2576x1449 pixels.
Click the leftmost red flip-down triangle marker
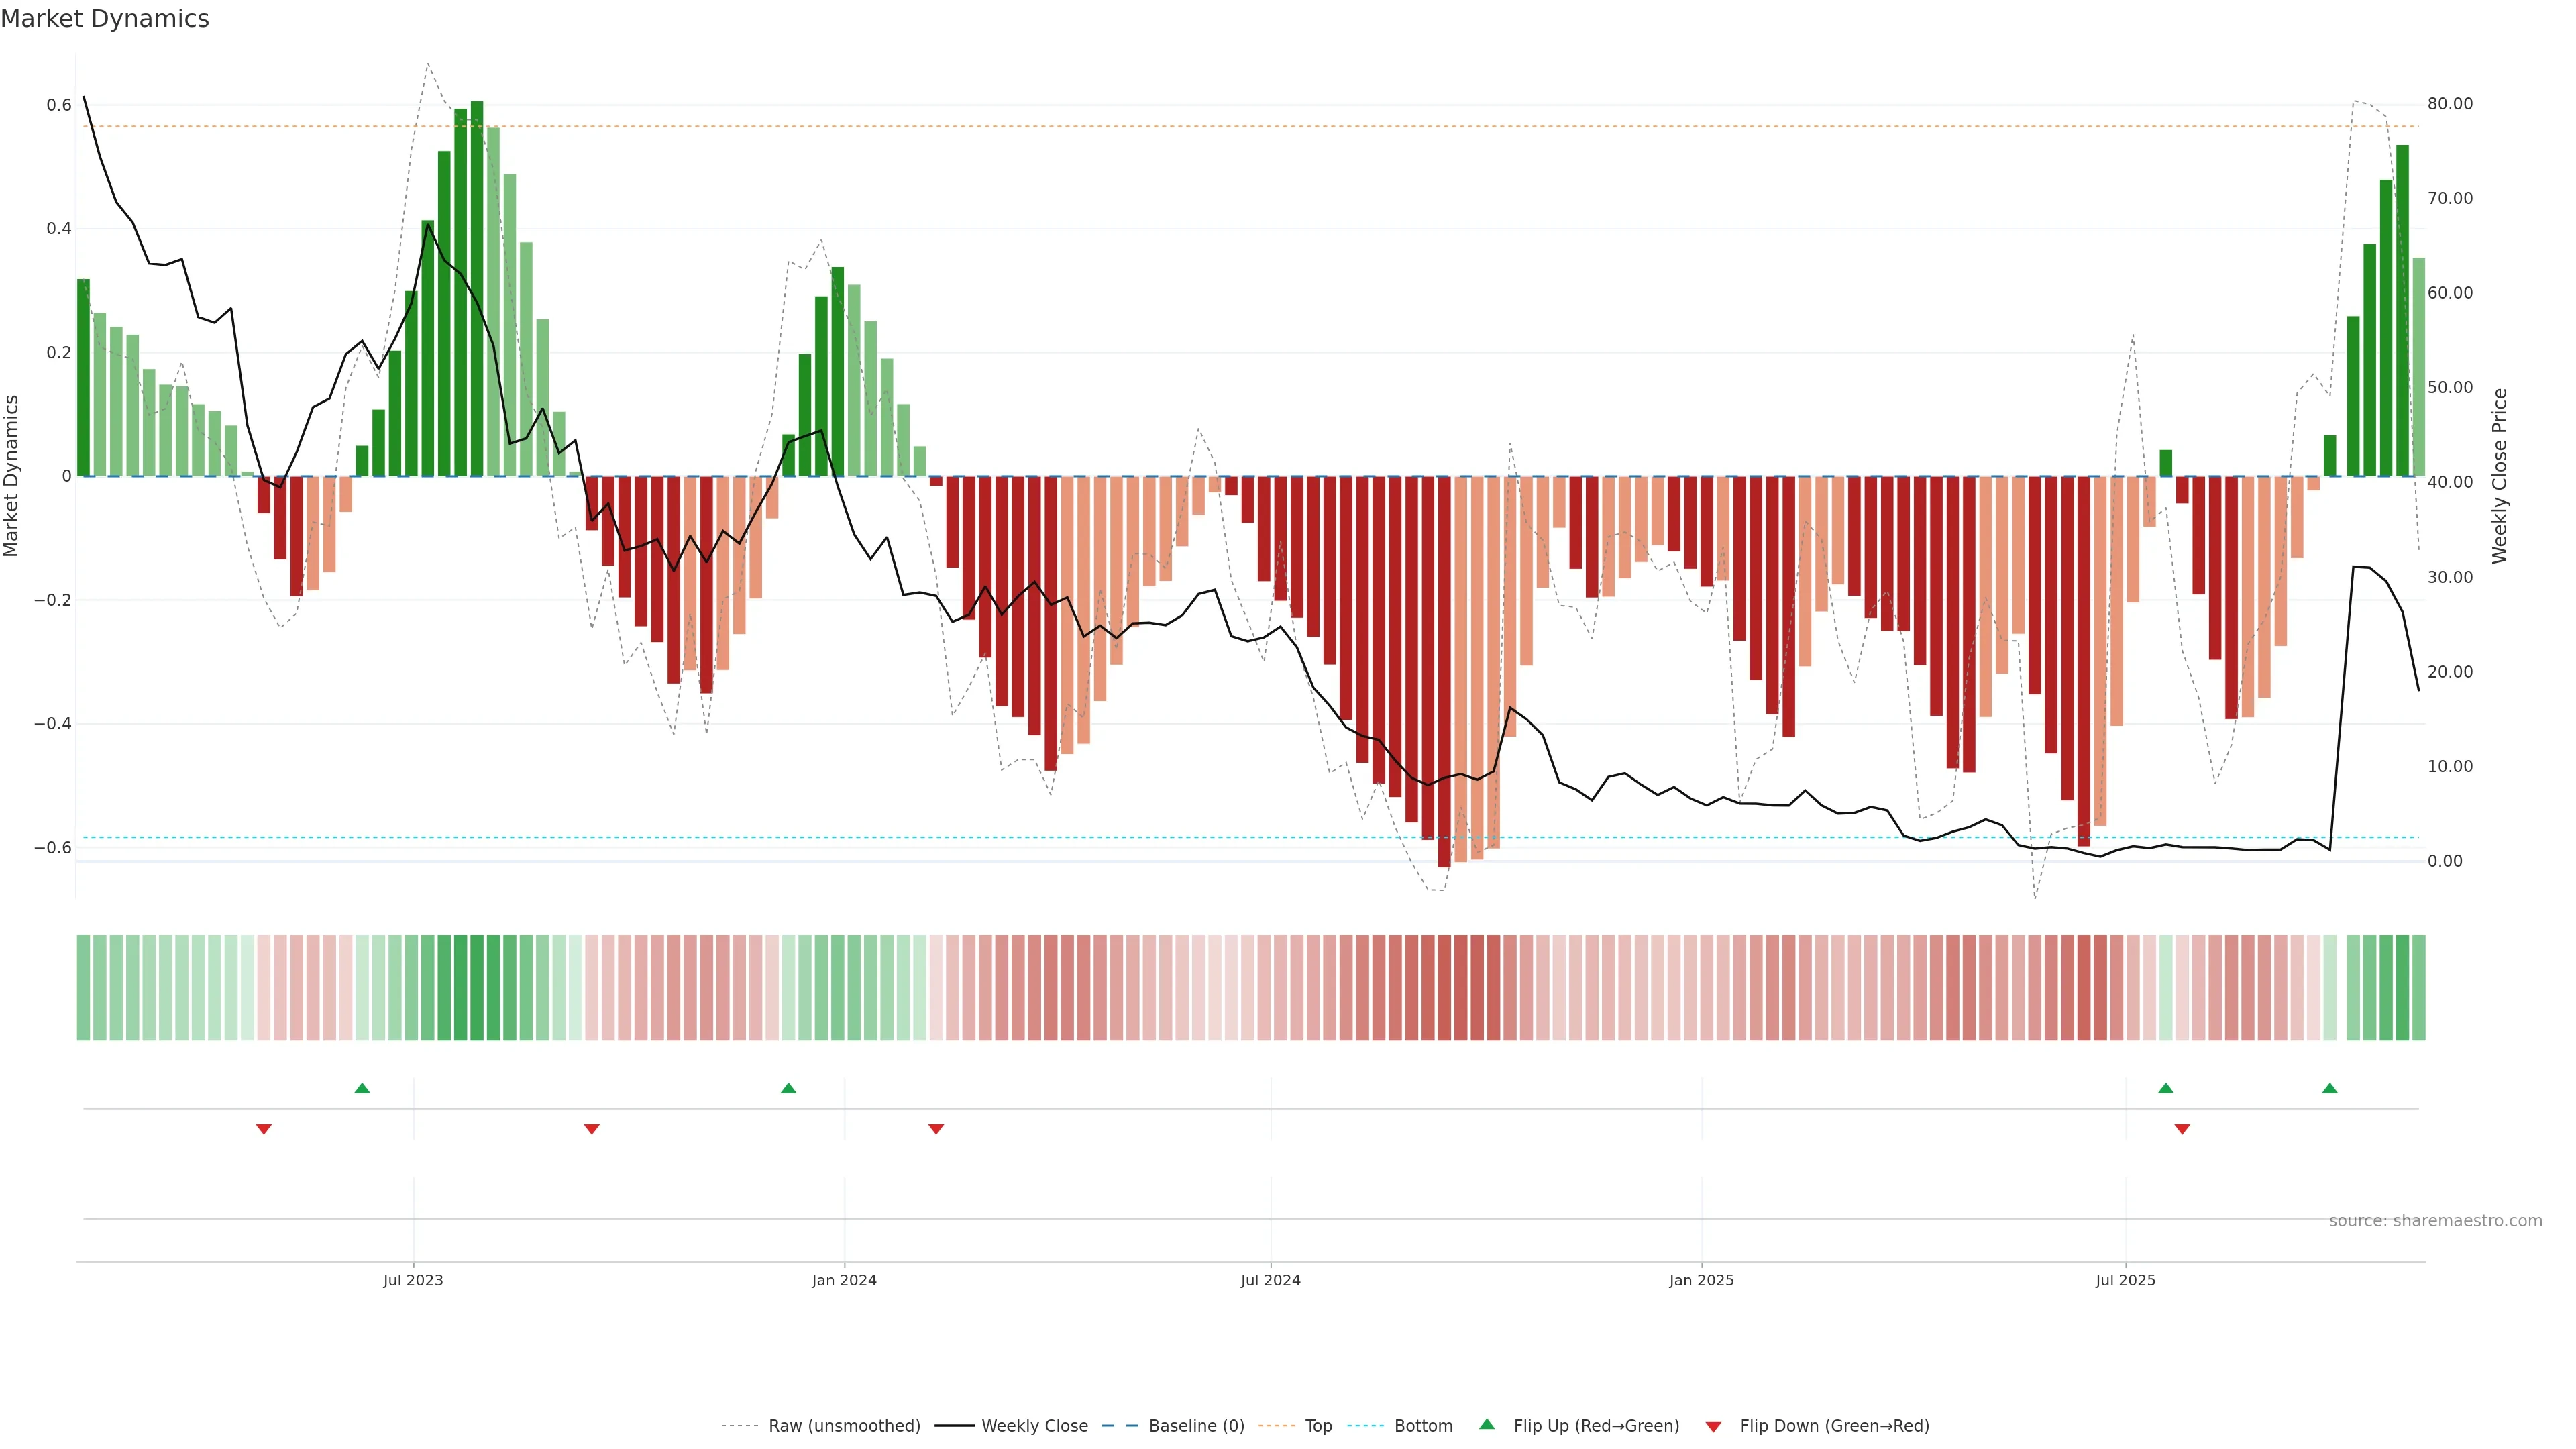pyautogui.click(x=264, y=1129)
